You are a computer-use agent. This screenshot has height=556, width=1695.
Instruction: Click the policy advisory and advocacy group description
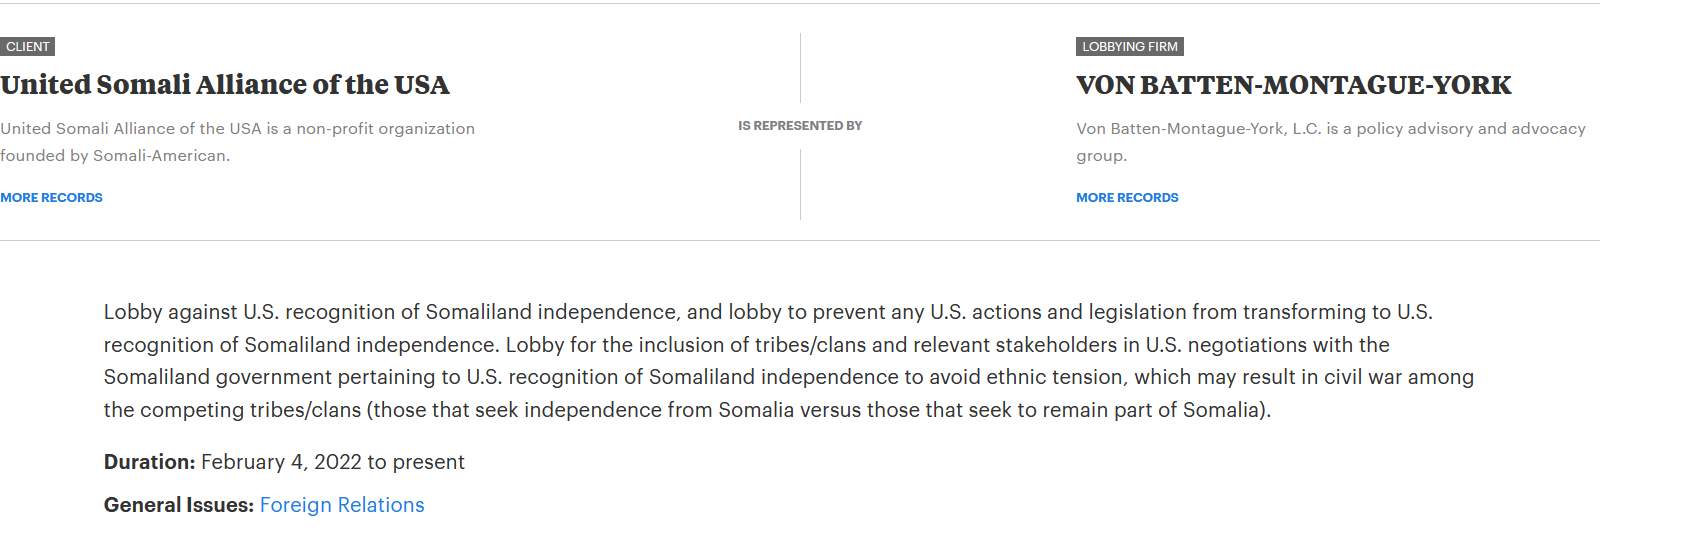pos(1331,142)
